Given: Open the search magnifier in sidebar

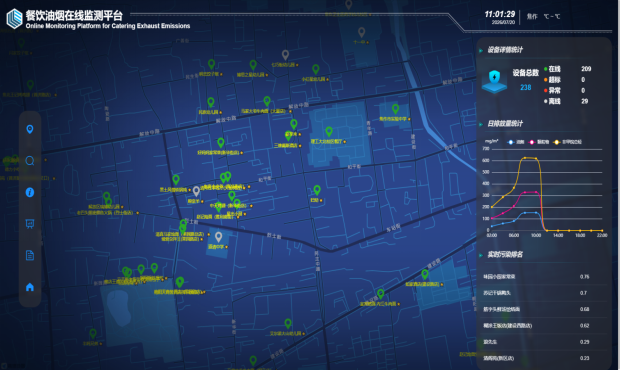Looking at the screenshot, I should pyautogui.click(x=30, y=161).
